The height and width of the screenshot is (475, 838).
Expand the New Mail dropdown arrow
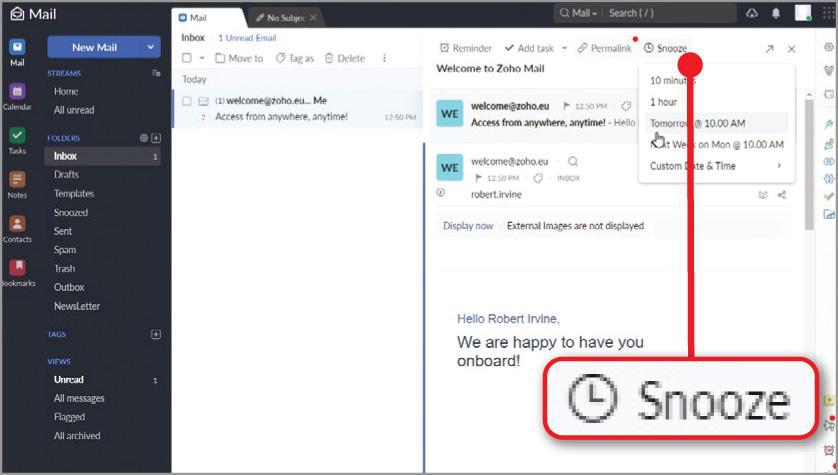[151, 47]
